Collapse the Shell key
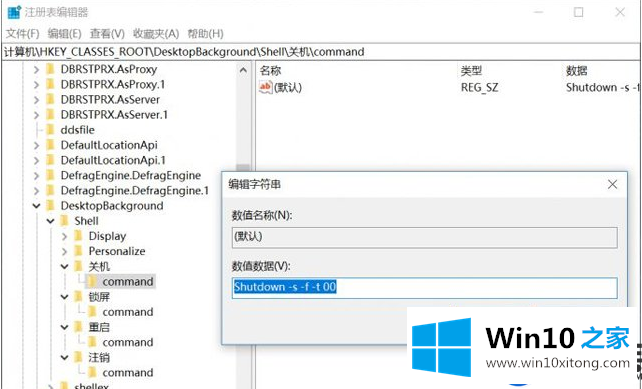Screen dimensions: 642x389 click(50, 221)
